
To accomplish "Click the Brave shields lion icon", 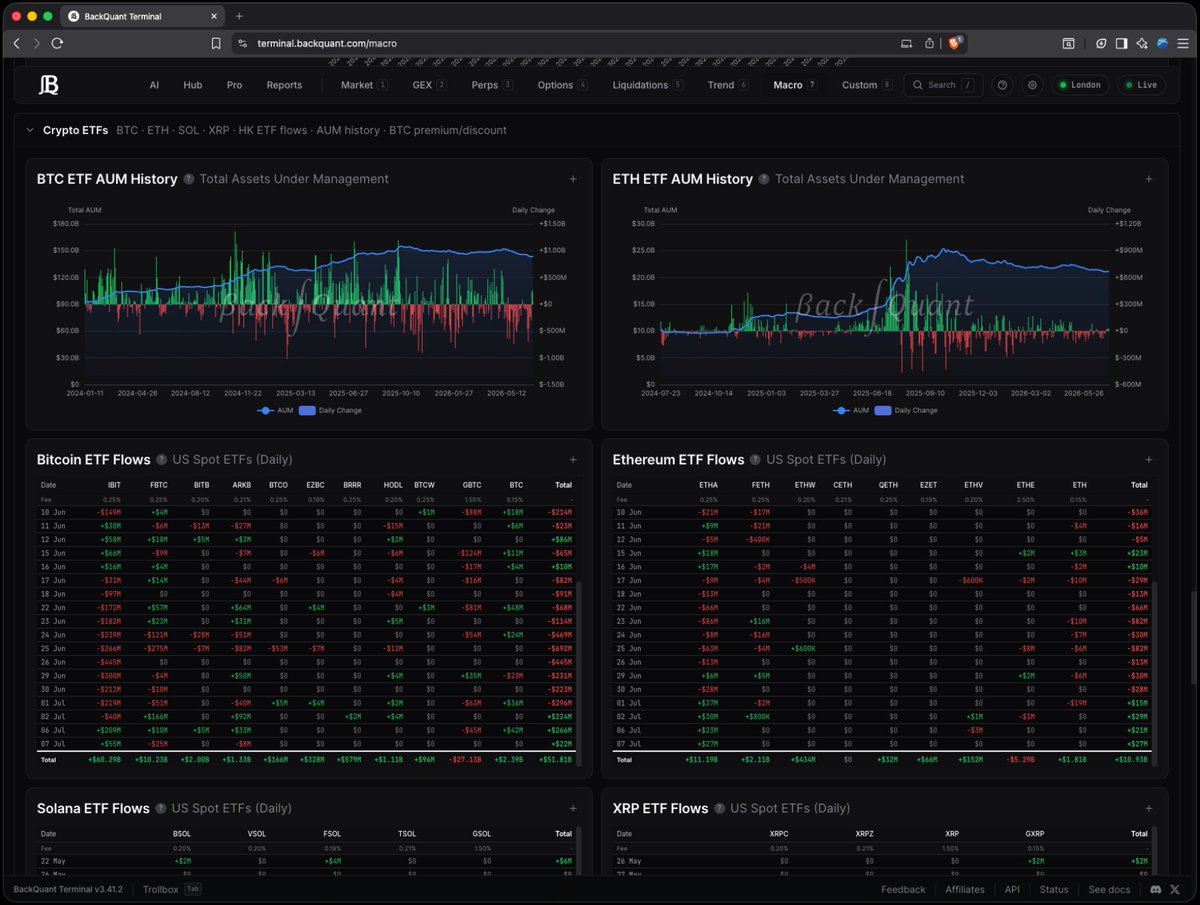I will 955,43.
